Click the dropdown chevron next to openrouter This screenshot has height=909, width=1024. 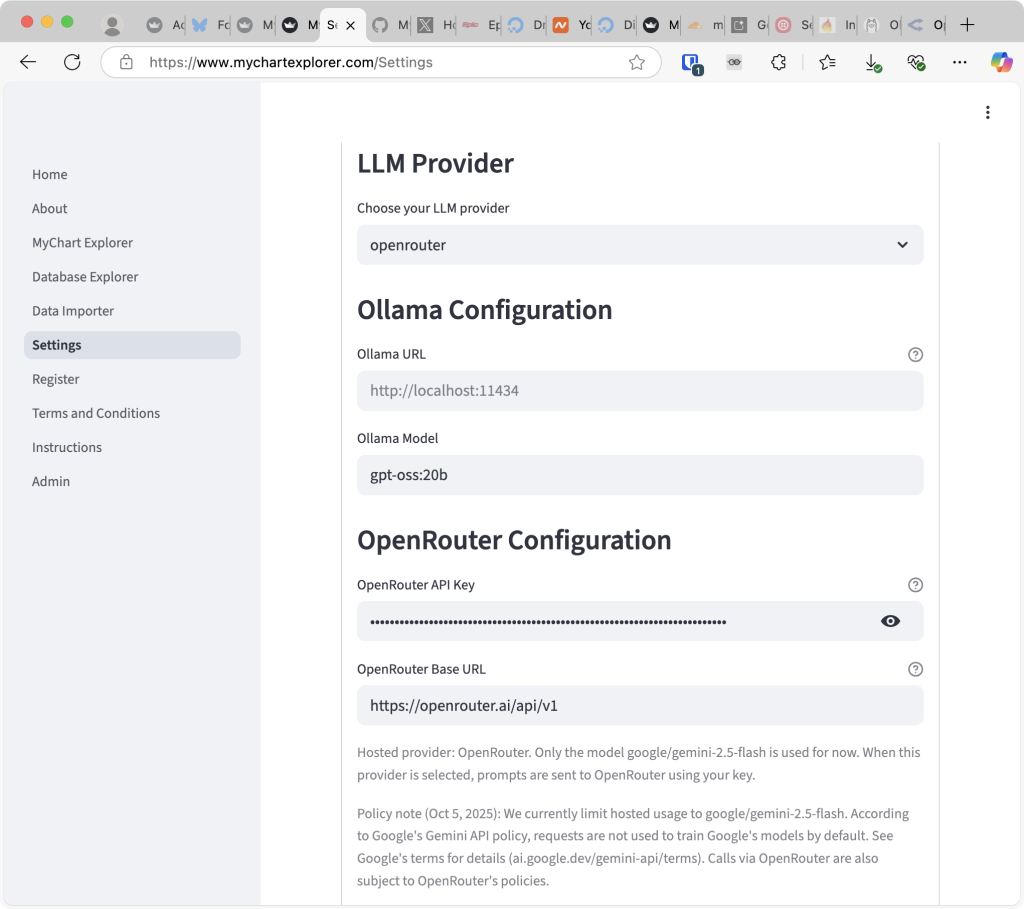click(902, 245)
